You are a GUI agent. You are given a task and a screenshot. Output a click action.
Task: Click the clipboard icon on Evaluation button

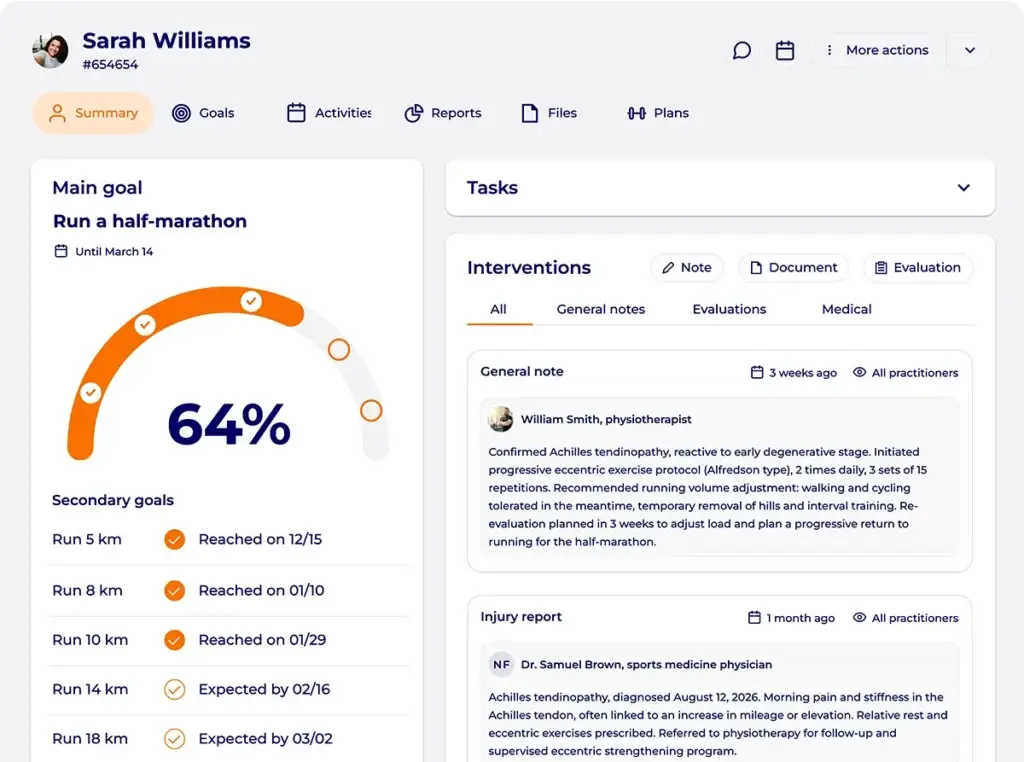click(881, 268)
